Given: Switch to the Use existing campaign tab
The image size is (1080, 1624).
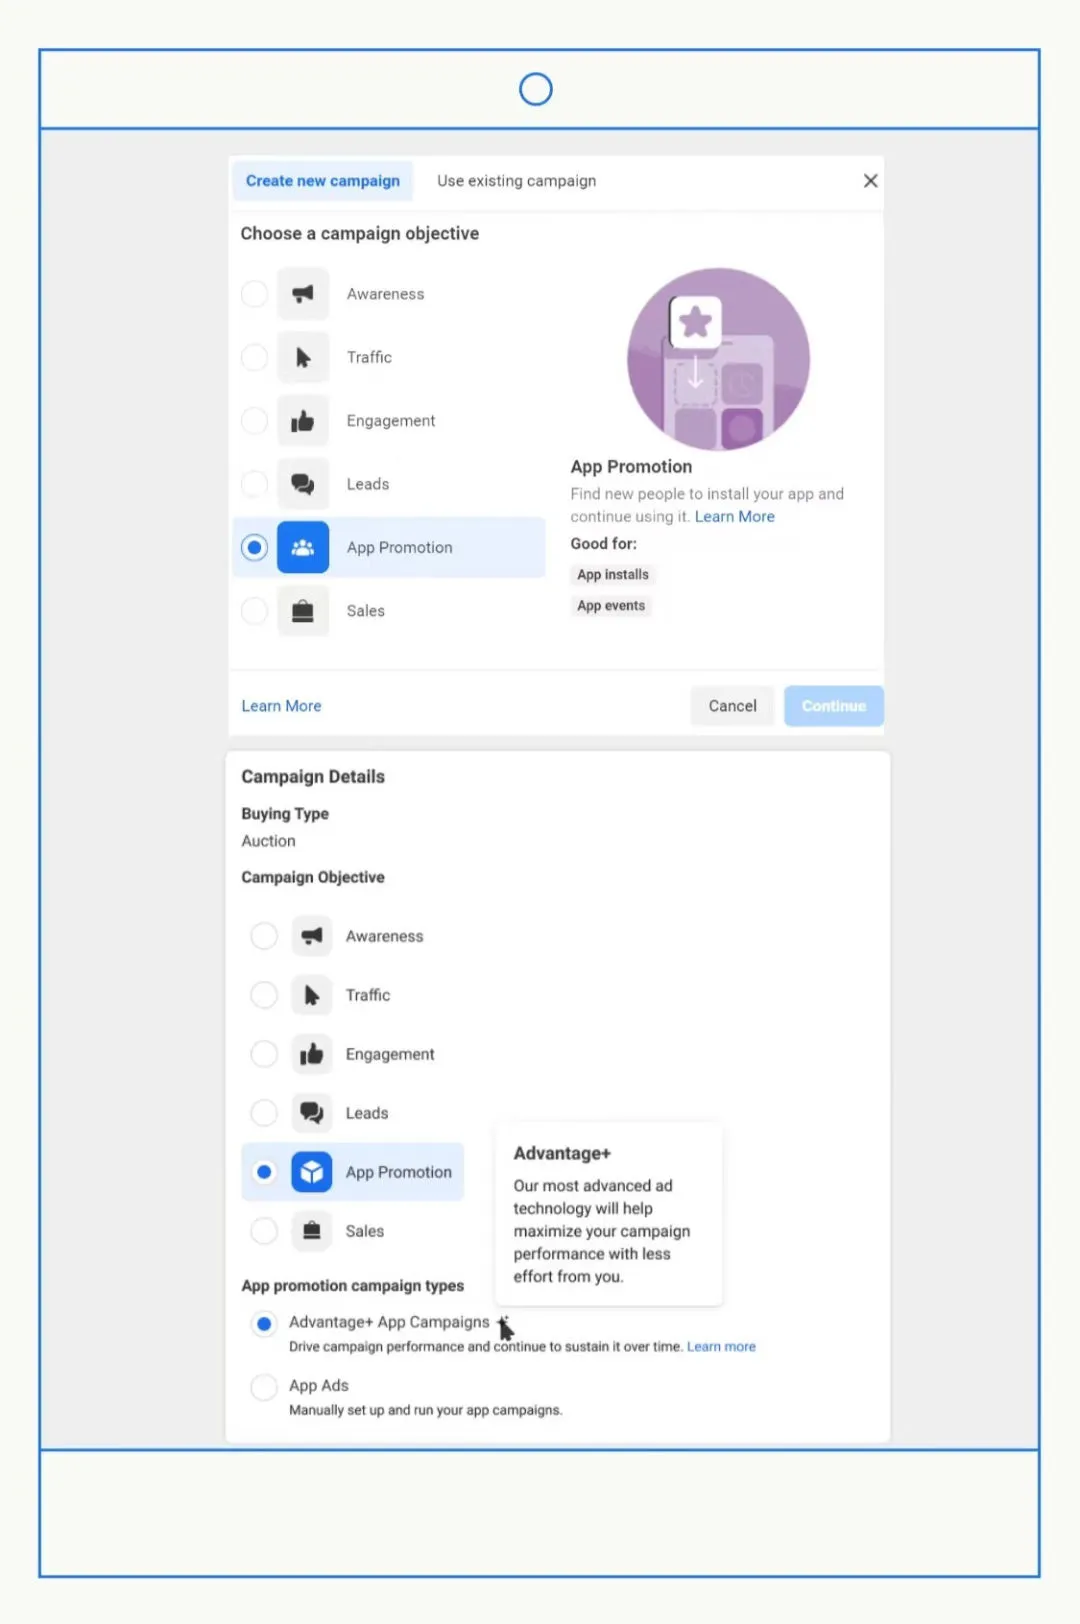Looking at the screenshot, I should [x=517, y=181].
